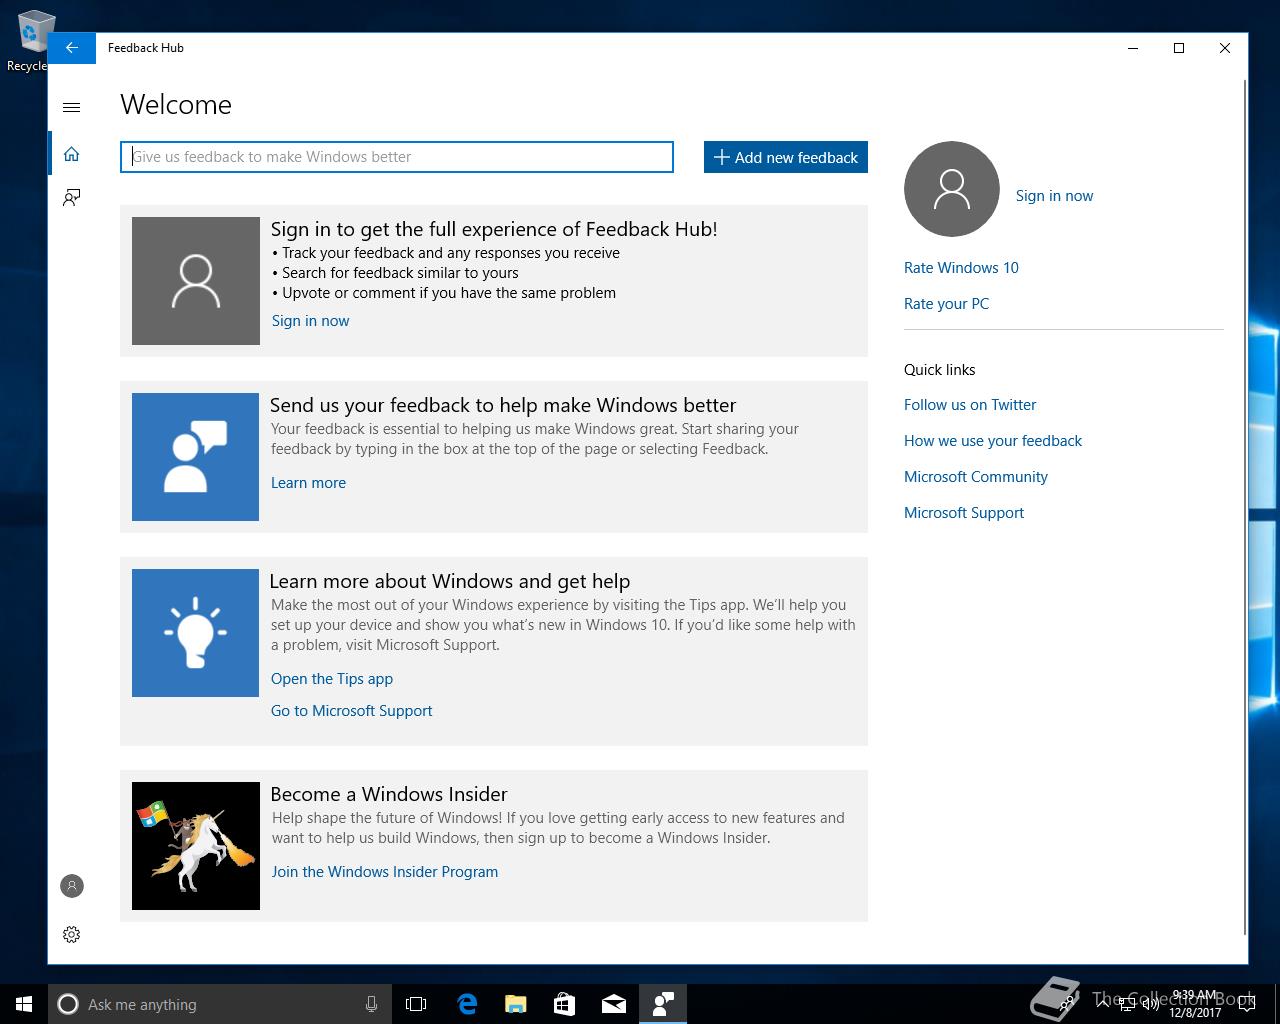The image size is (1280, 1024).
Task: Open How we use your feedback link
Action: tap(993, 441)
